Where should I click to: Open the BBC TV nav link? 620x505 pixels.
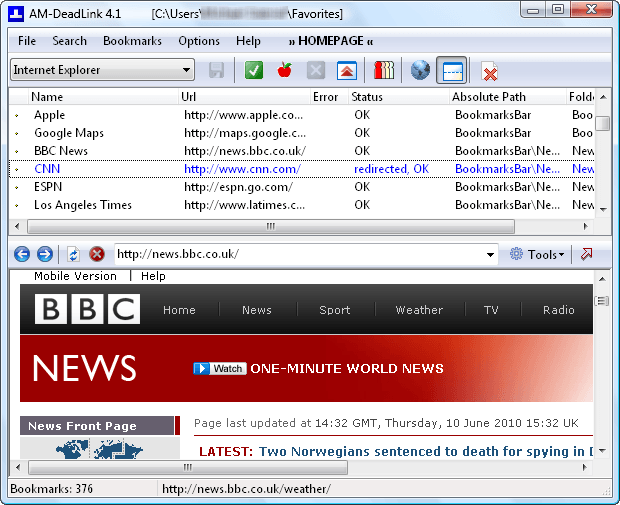[491, 310]
